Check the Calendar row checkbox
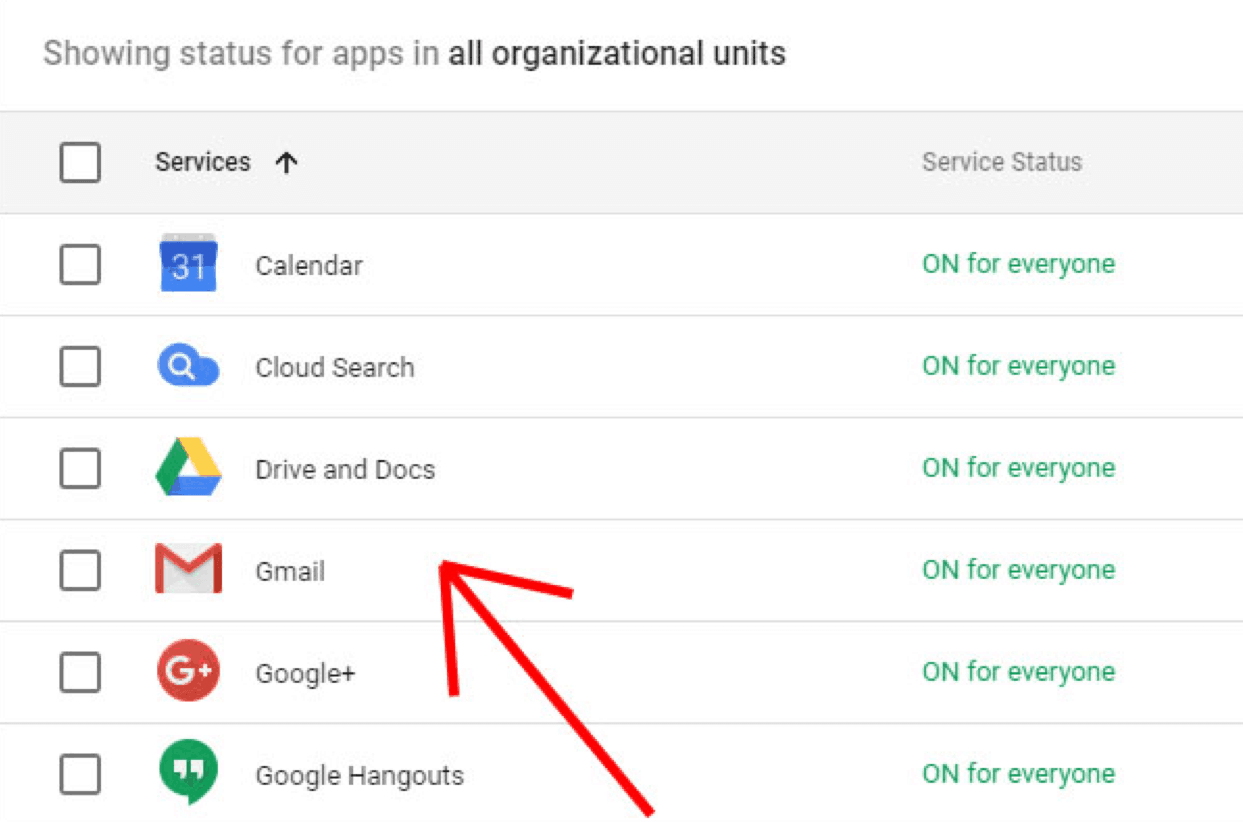 pos(80,265)
